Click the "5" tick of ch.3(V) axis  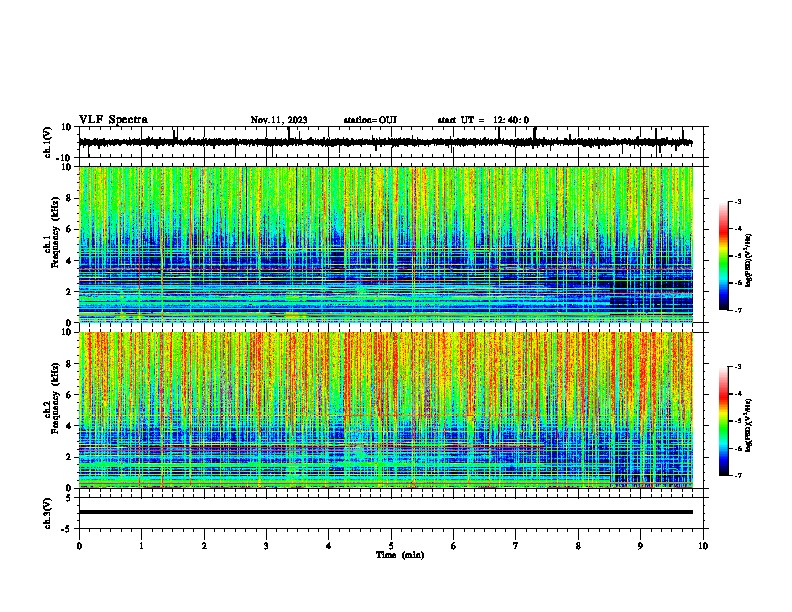click(x=69, y=498)
